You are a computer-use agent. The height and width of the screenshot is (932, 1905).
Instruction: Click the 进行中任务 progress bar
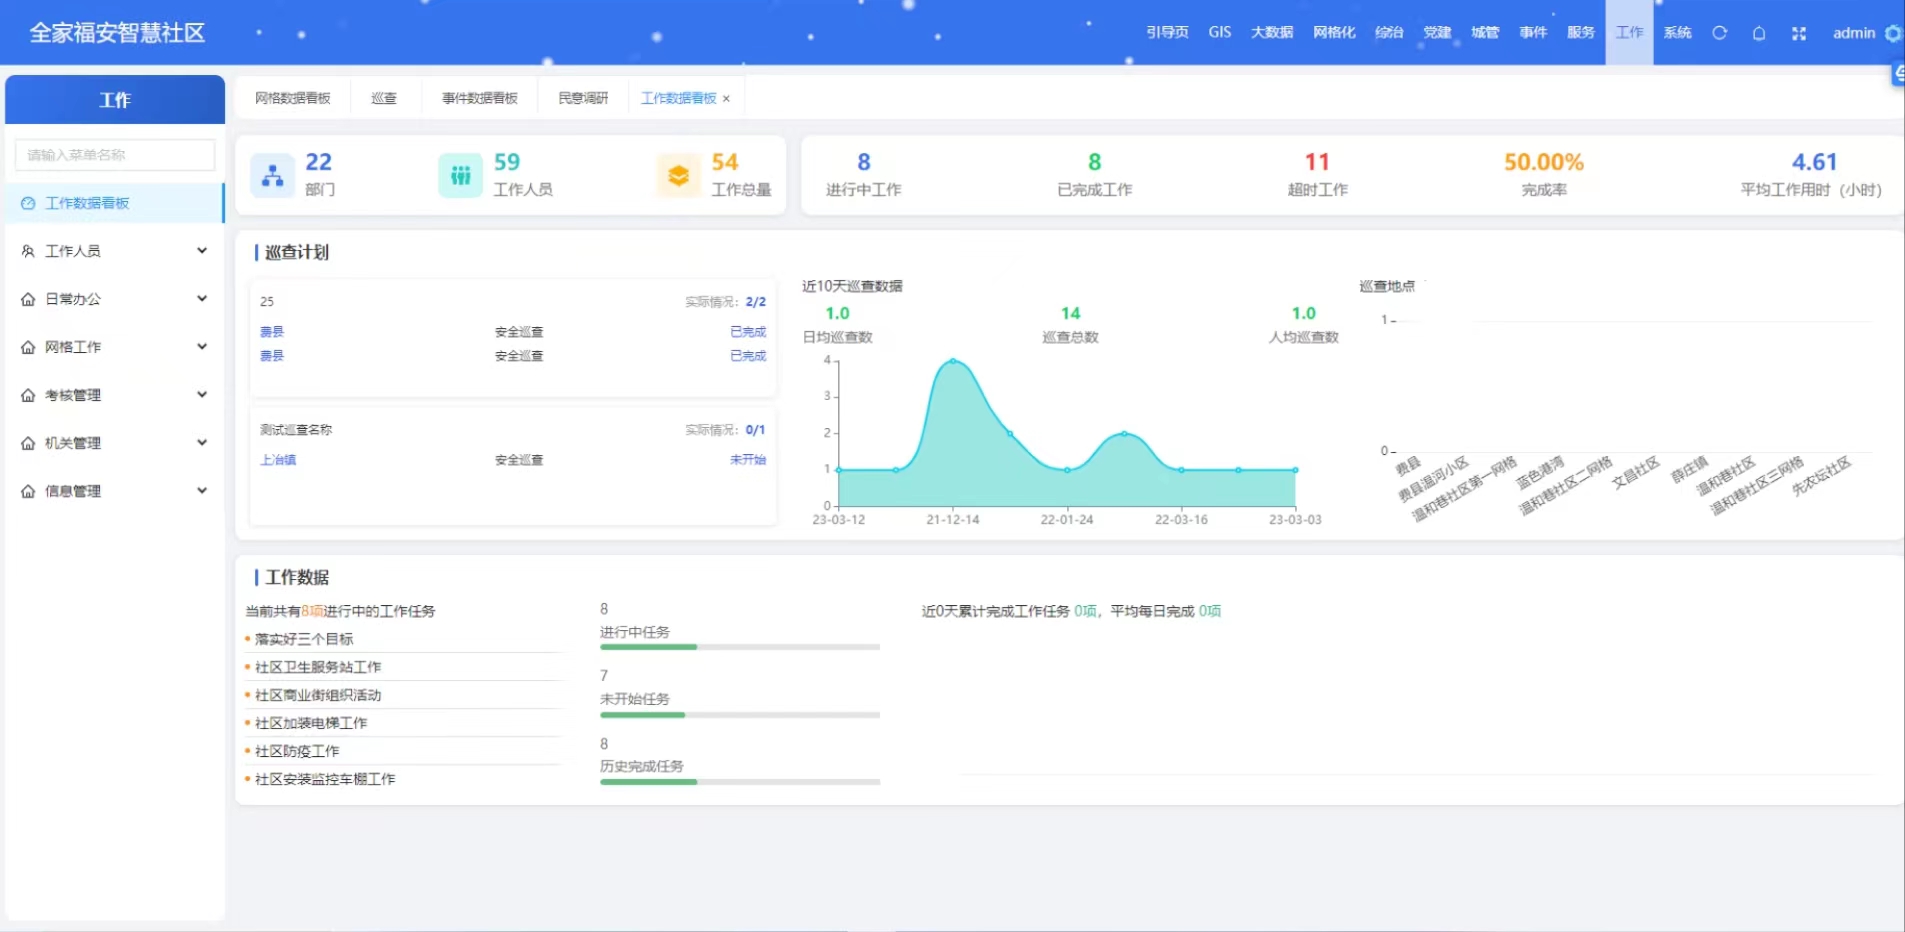coord(740,647)
